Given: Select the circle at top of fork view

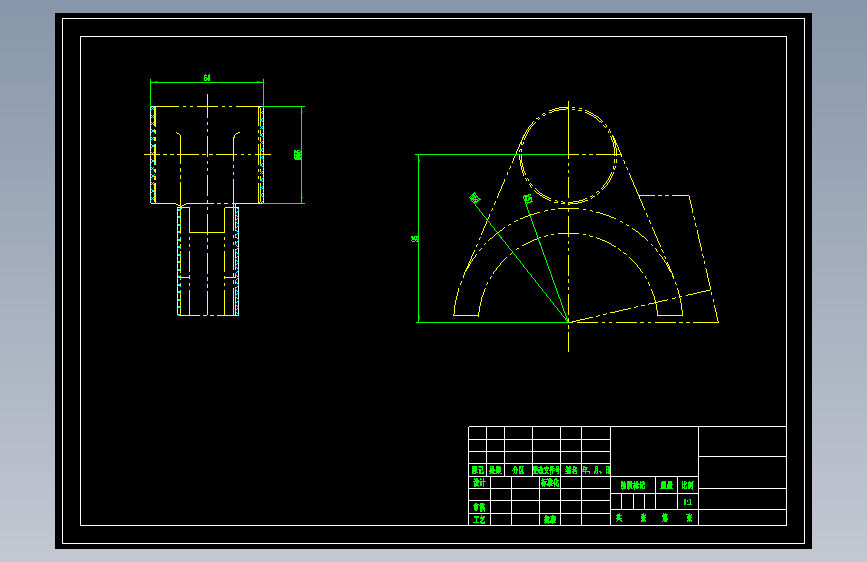Looking at the screenshot, I should click(568, 155).
